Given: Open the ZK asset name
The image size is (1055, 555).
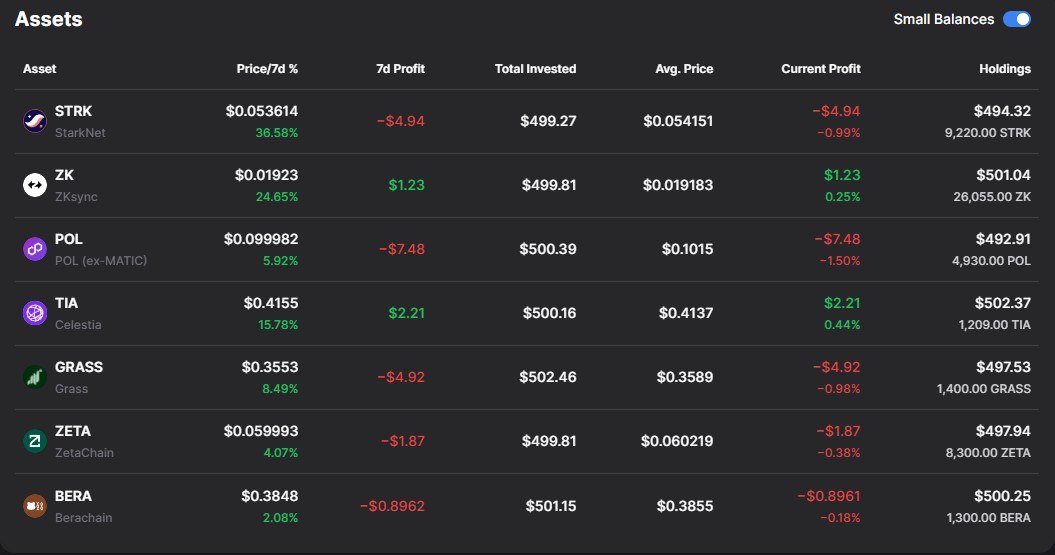Looking at the screenshot, I should pyautogui.click(x=64, y=175).
